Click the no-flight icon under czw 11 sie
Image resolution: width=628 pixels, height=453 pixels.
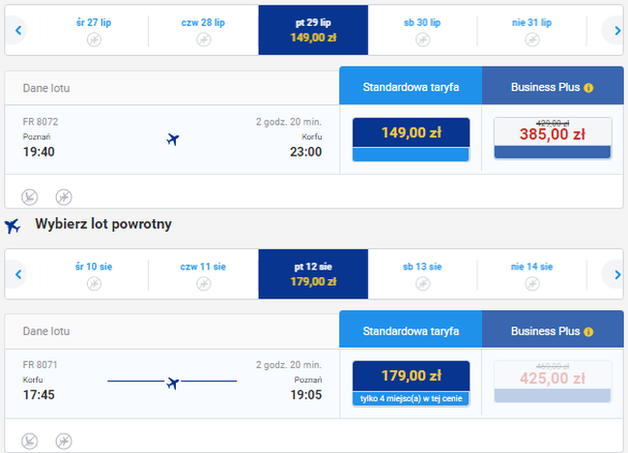point(203,283)
